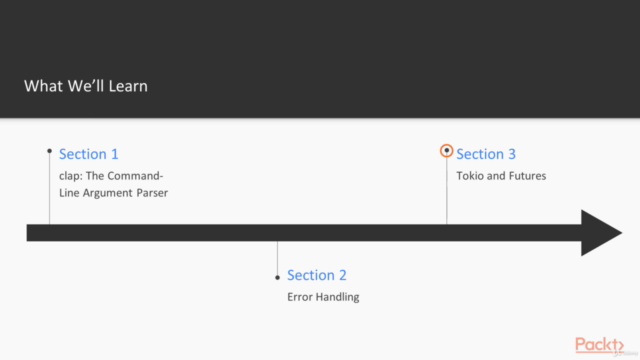Click the thick shaft of the timeline arrow
Viewport: 640px width, 360px height.
(304, 233)
